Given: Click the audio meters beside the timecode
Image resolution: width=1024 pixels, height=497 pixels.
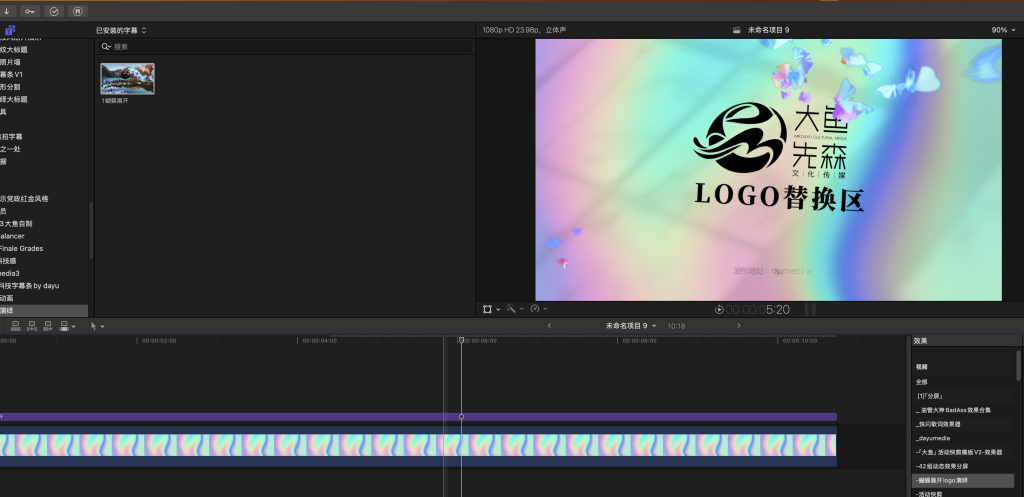Looking at the screenshot, I should (810, 310).
